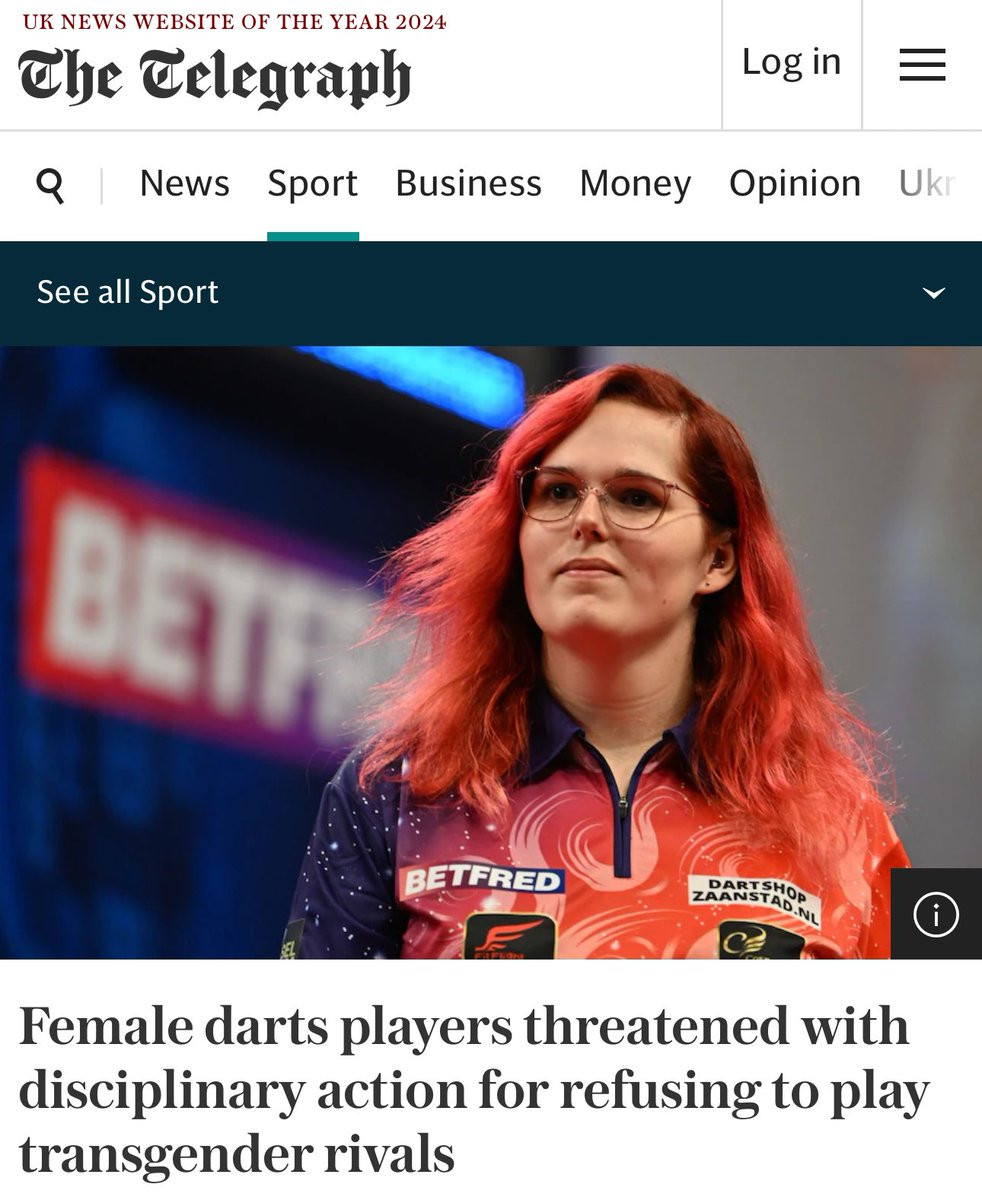
Task: Open the hamburger menu icon
Action: pyautogui.click(x=922, y=65)
